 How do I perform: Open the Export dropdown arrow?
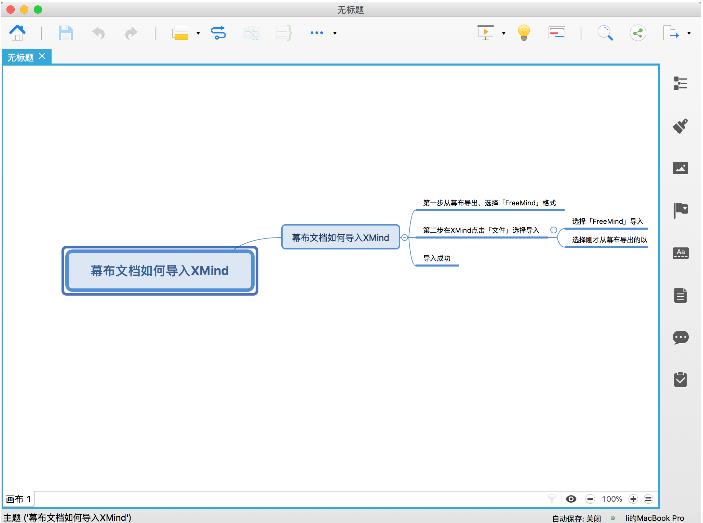688,33
